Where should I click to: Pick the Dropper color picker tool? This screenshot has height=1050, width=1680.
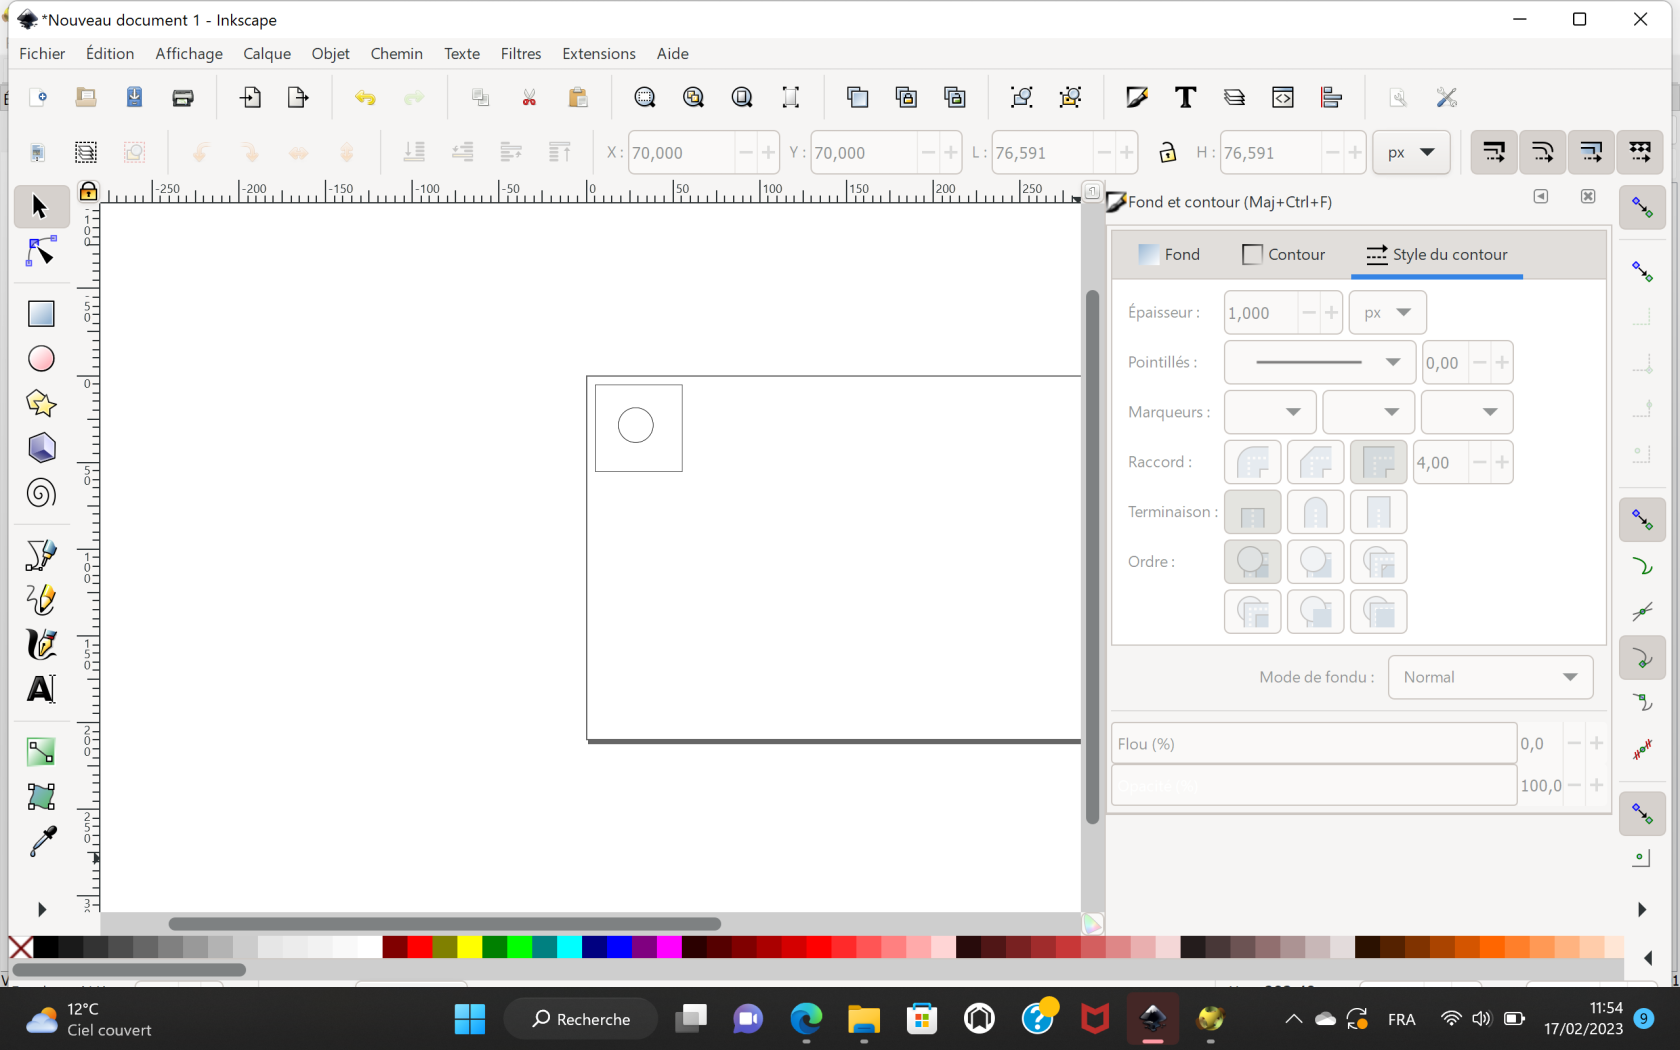click(40, 842)
